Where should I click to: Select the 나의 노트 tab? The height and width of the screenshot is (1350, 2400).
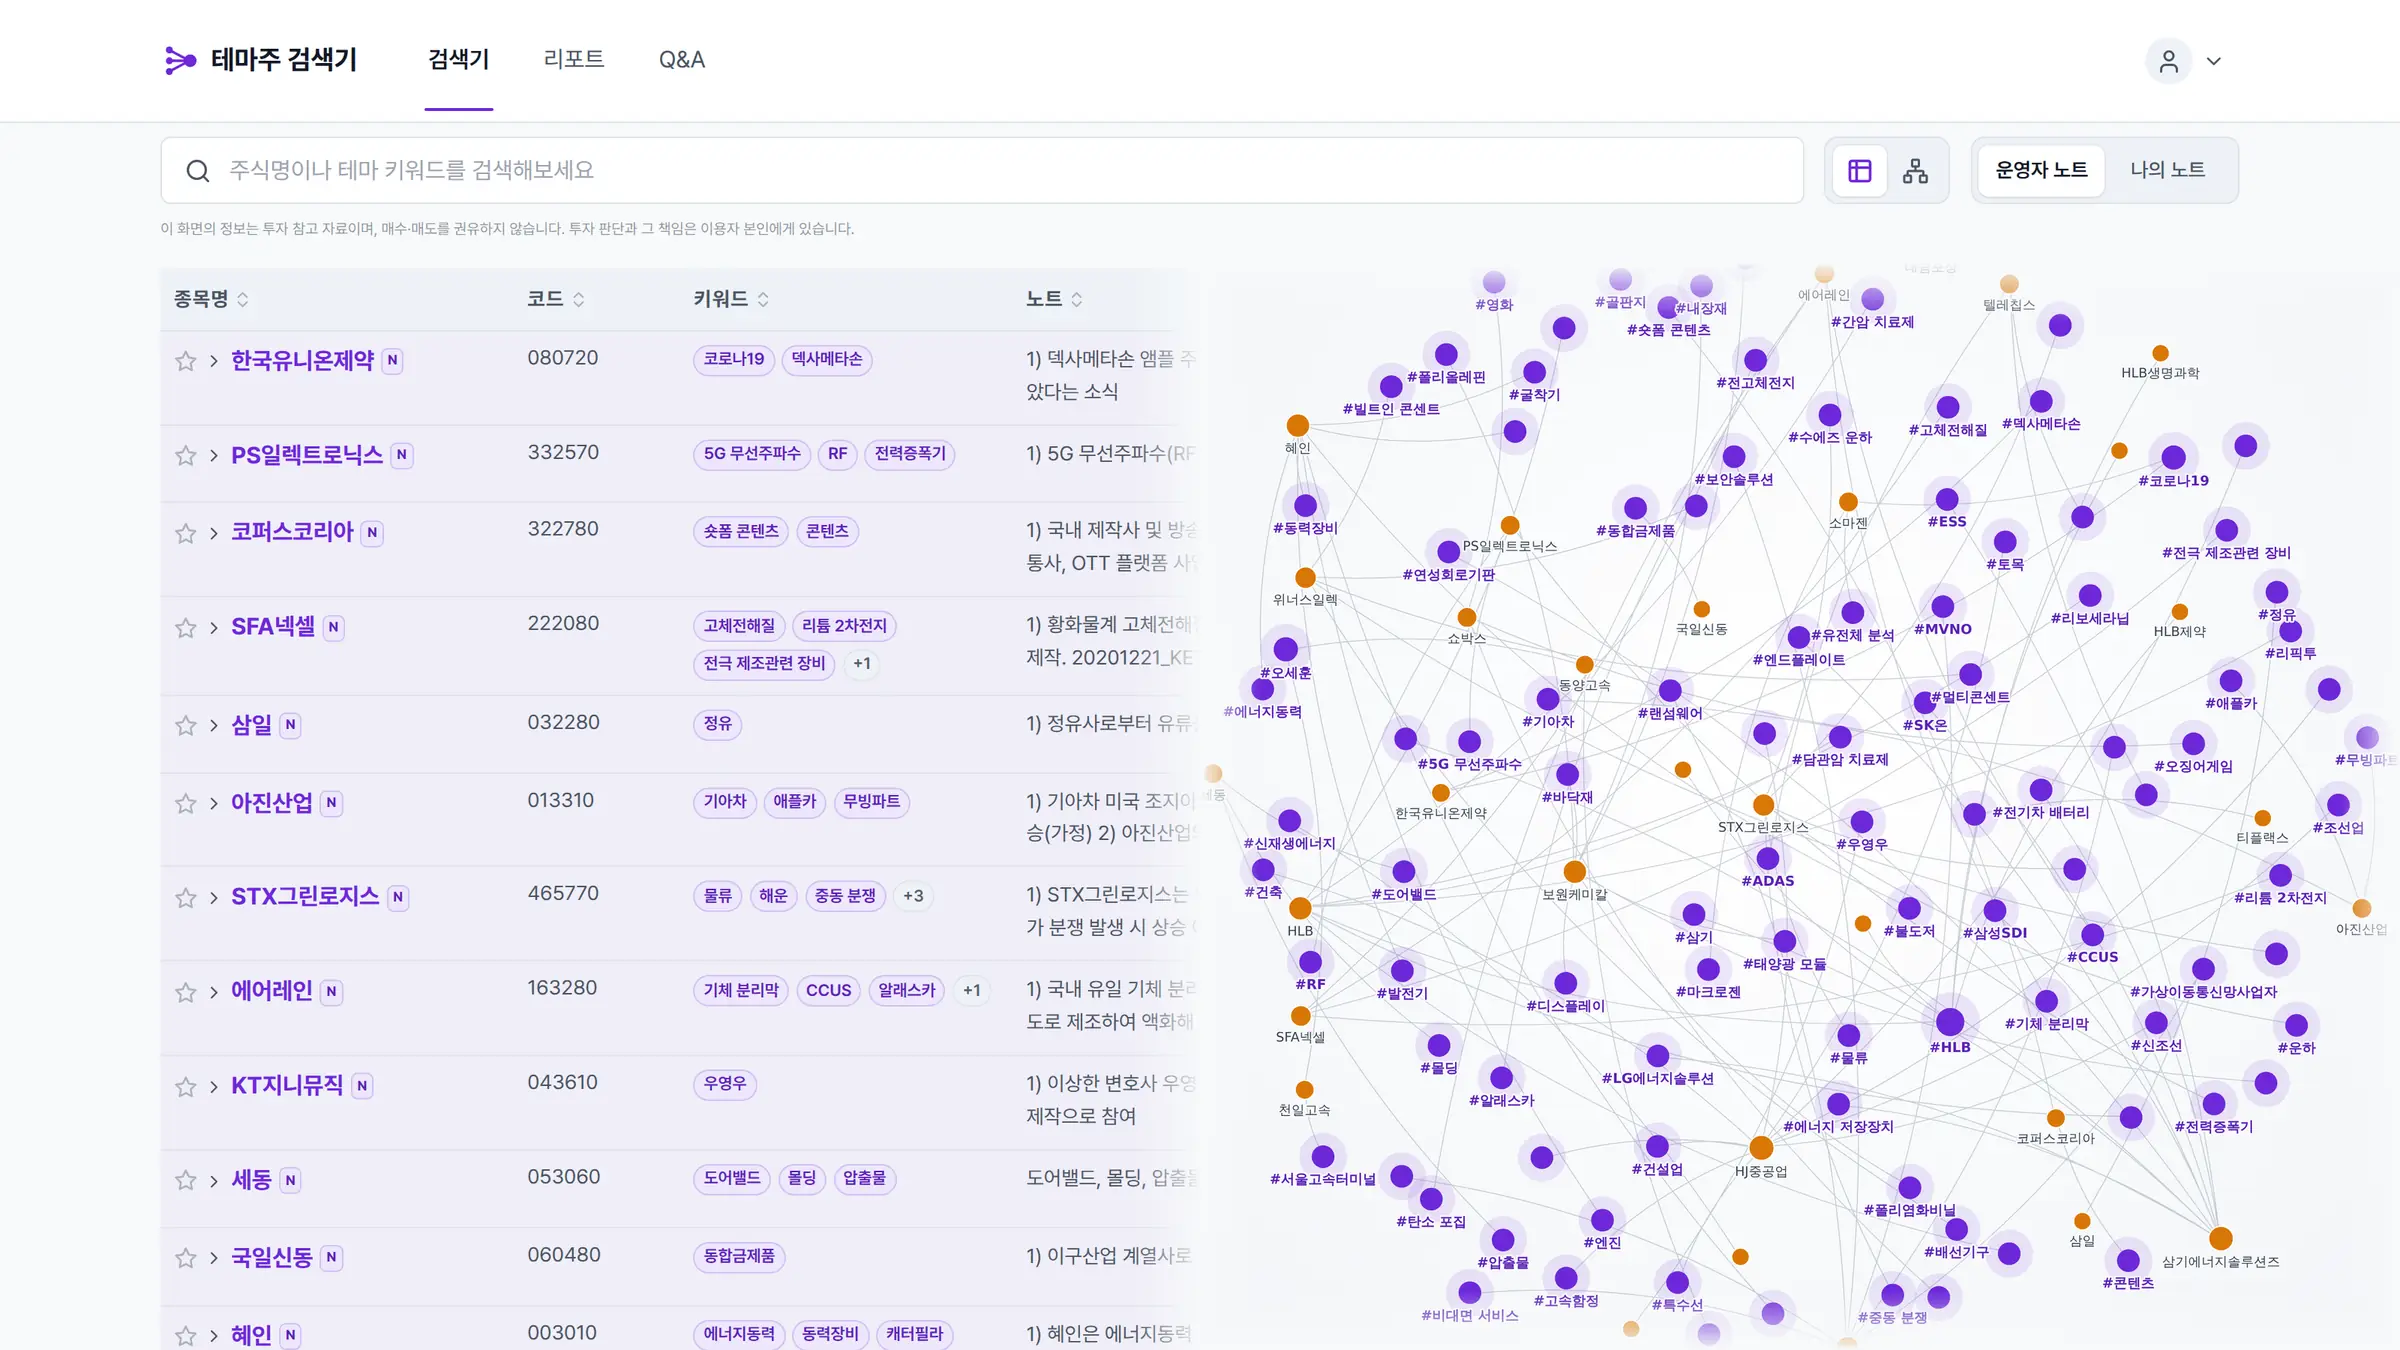(2167, 170)
